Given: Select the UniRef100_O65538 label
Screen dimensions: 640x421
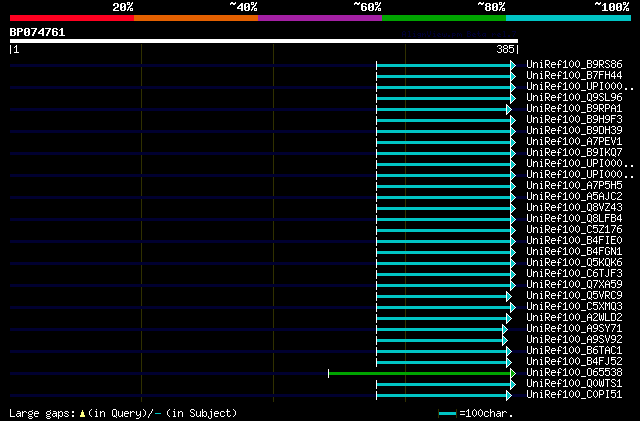Looking at the screenshot, I should point(574,373).
